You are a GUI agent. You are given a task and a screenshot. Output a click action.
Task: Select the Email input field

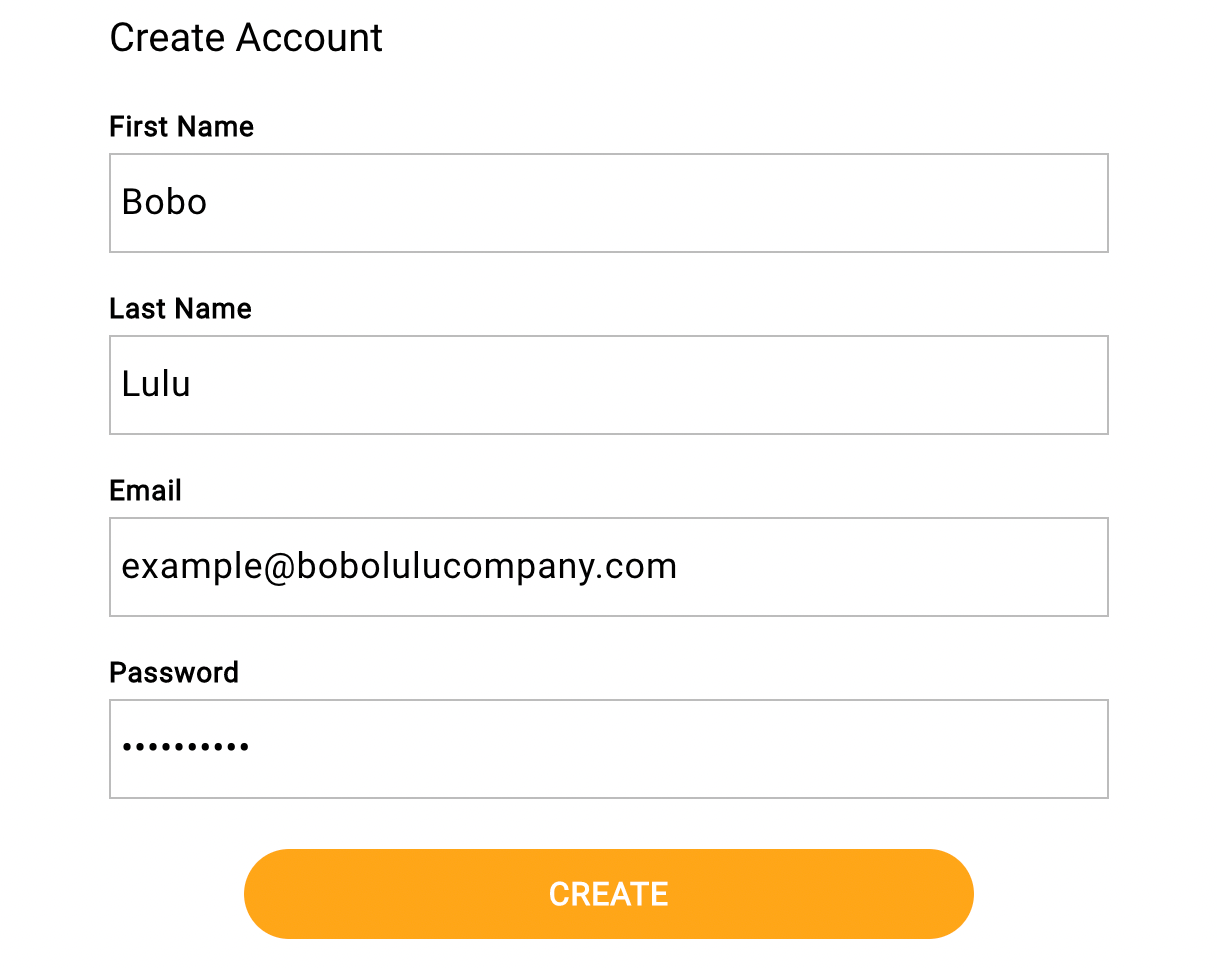(x=608, y=567)
